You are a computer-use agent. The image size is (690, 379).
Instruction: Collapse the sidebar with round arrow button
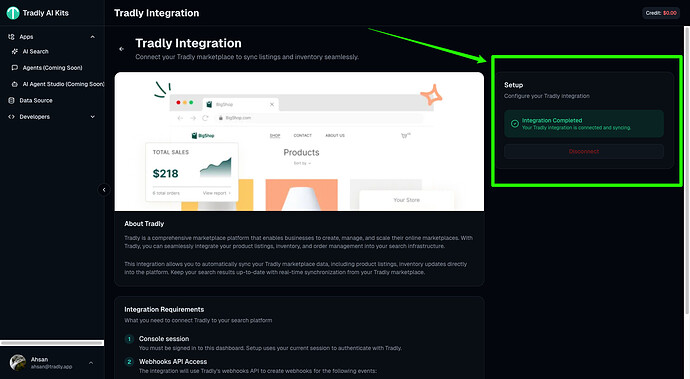[104, 190]
